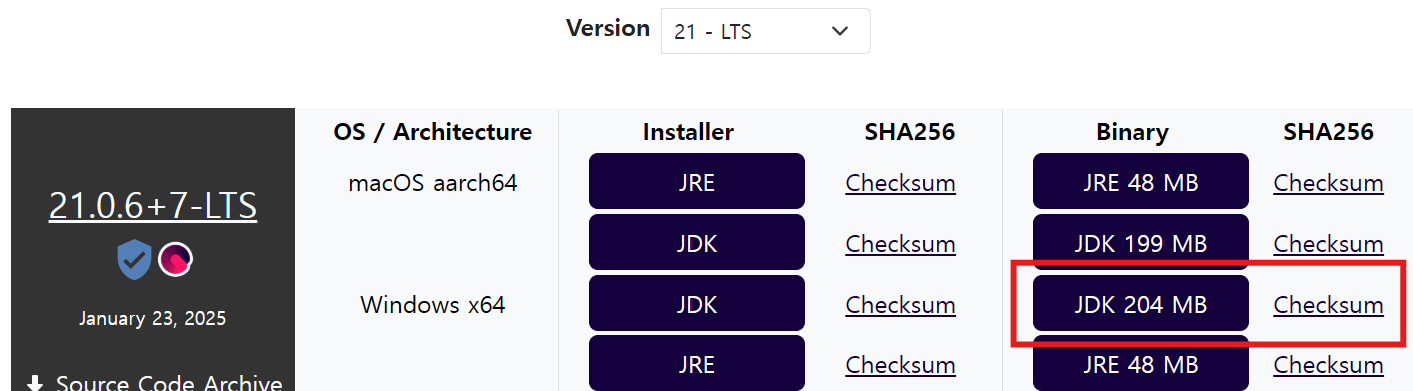This screenshot has width=1413, height=391.
Task: Click the pink circular badge icon
Action: click(176, 260)
